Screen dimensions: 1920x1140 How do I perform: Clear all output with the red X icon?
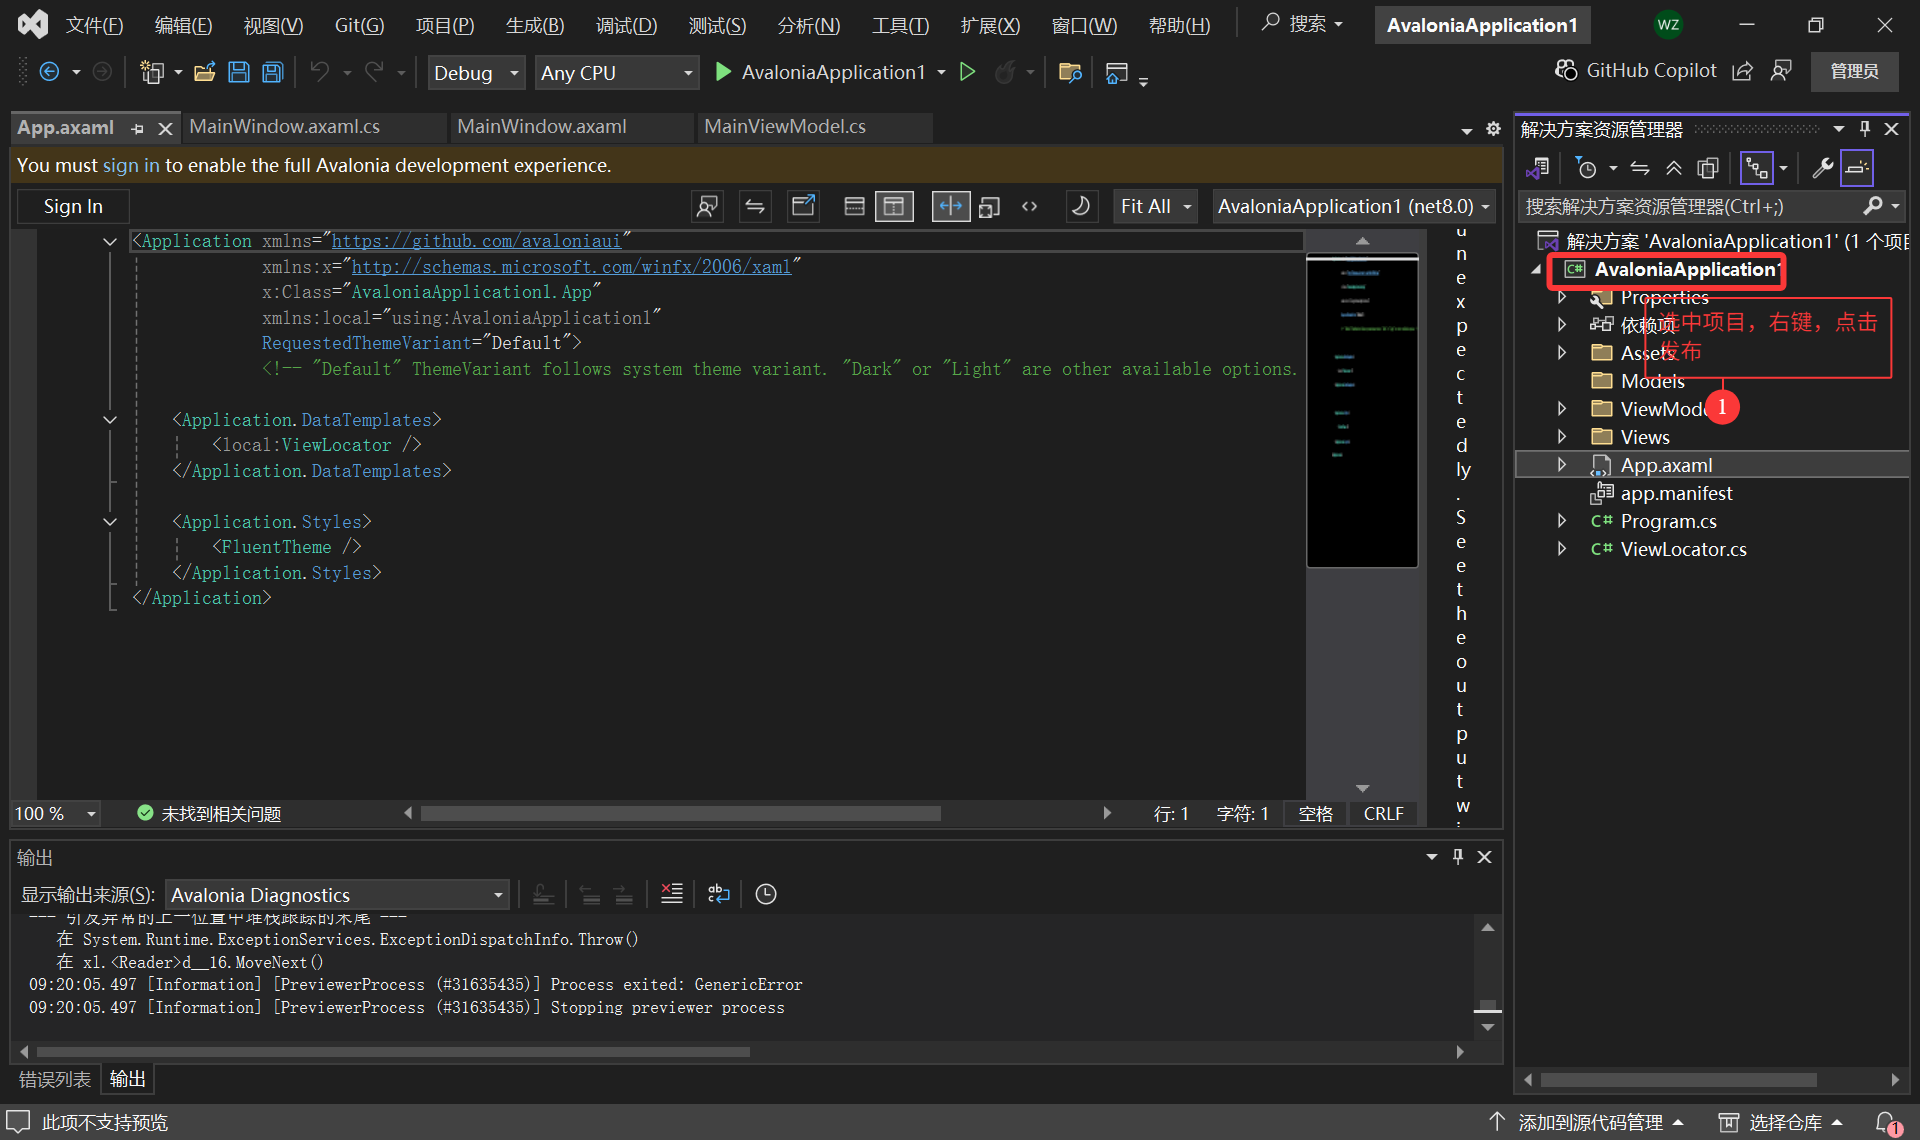[672, 894]
